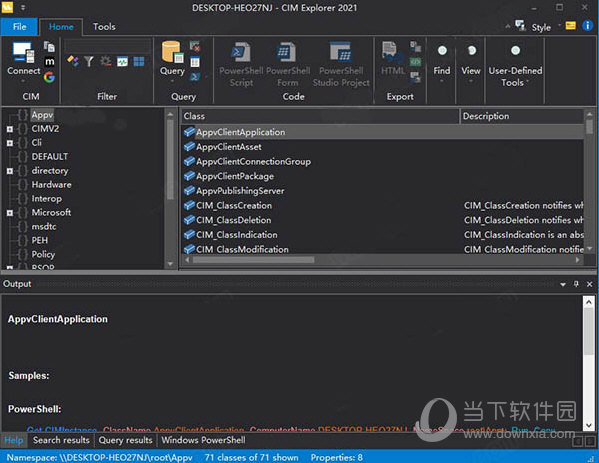Viewport: 599px width, 463px height.
Task: Click the funnel filter icon
Action: coord(89,62)
